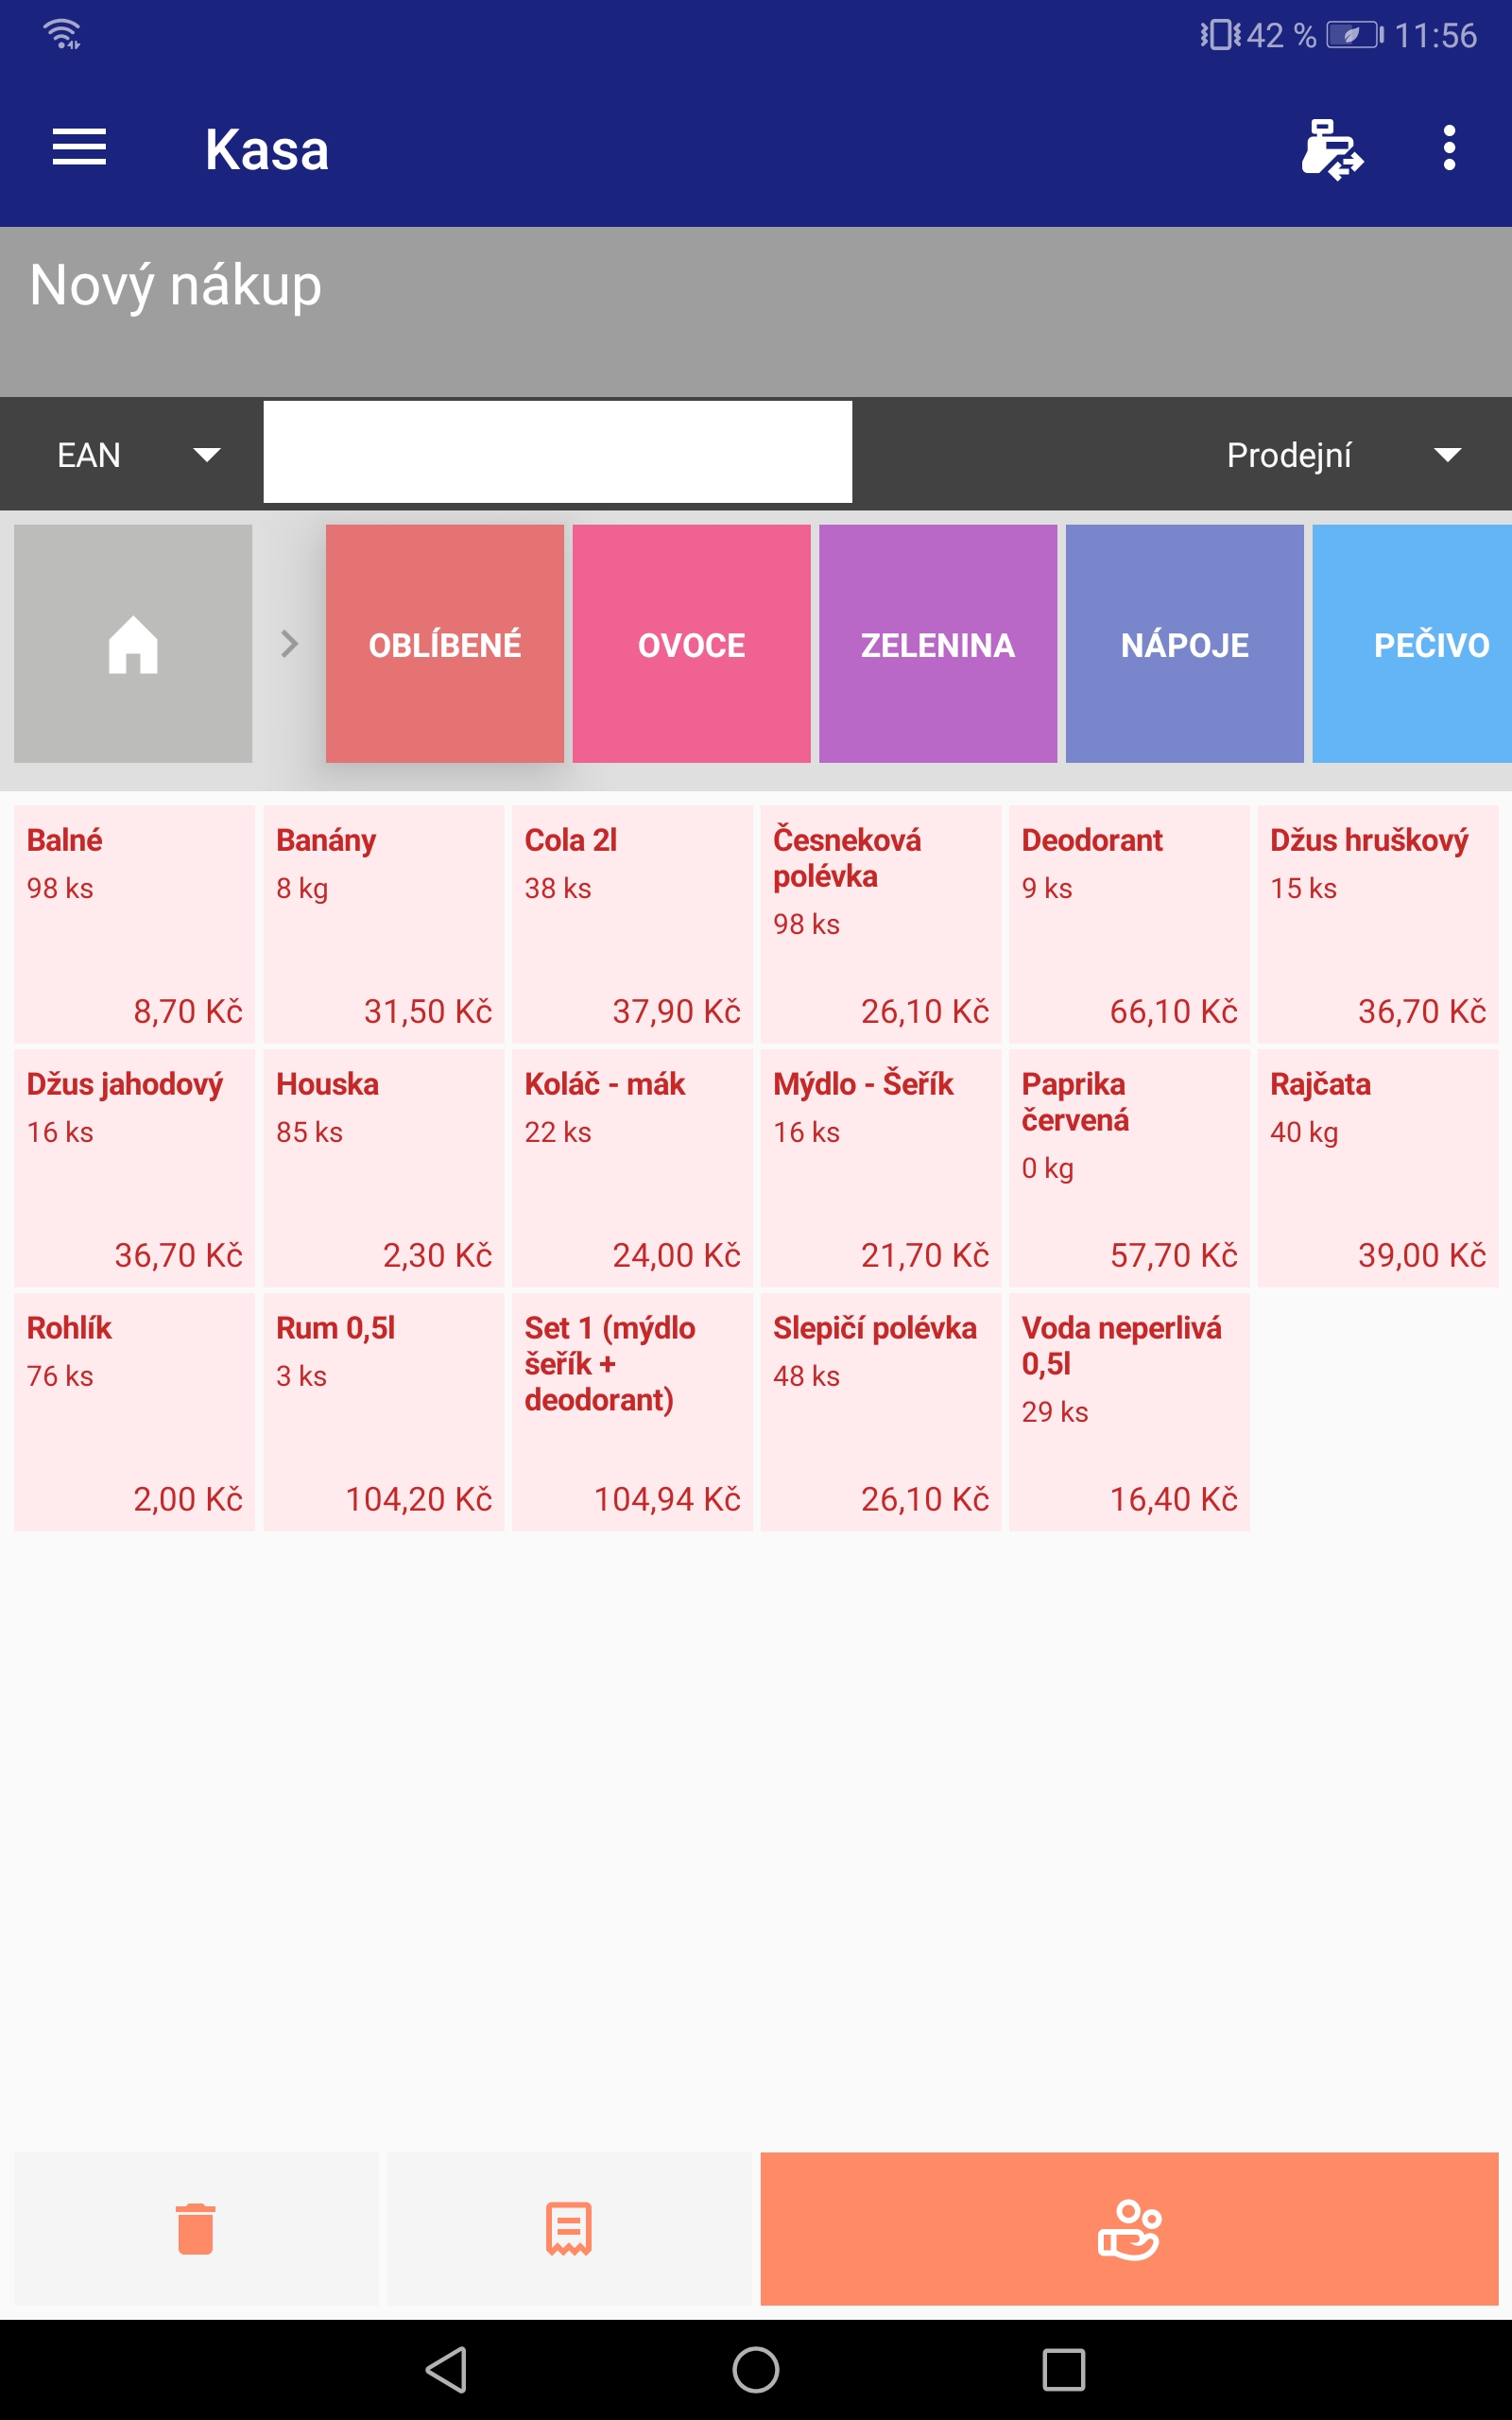Click the chevron next to home tile
Screen dimensions: 1512x2420
tap(289, 643)
